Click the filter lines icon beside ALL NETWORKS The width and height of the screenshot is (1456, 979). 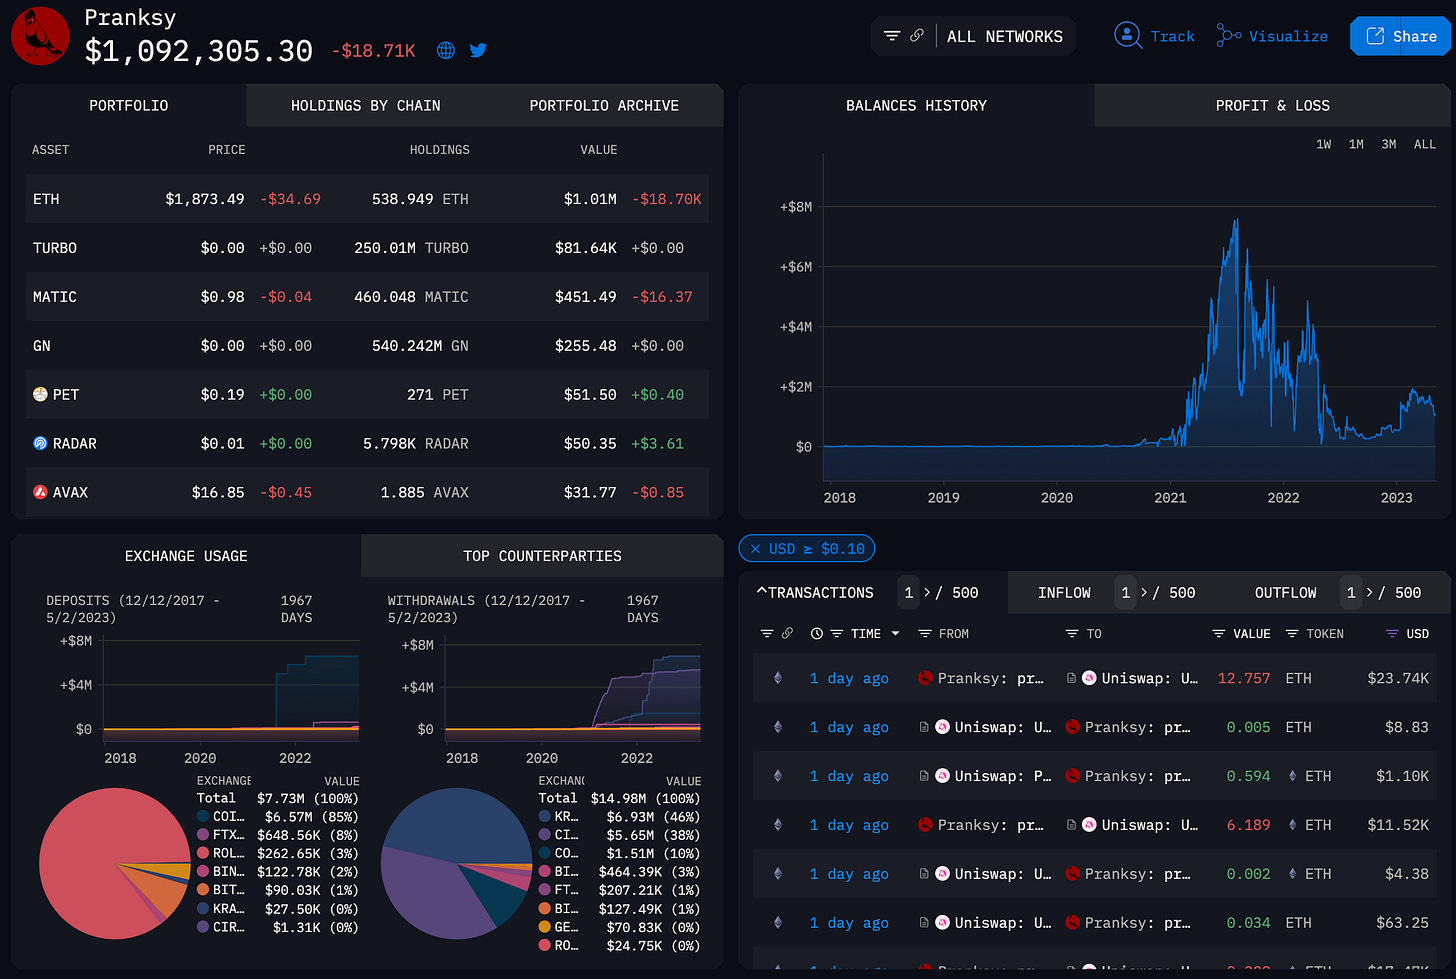891,36
